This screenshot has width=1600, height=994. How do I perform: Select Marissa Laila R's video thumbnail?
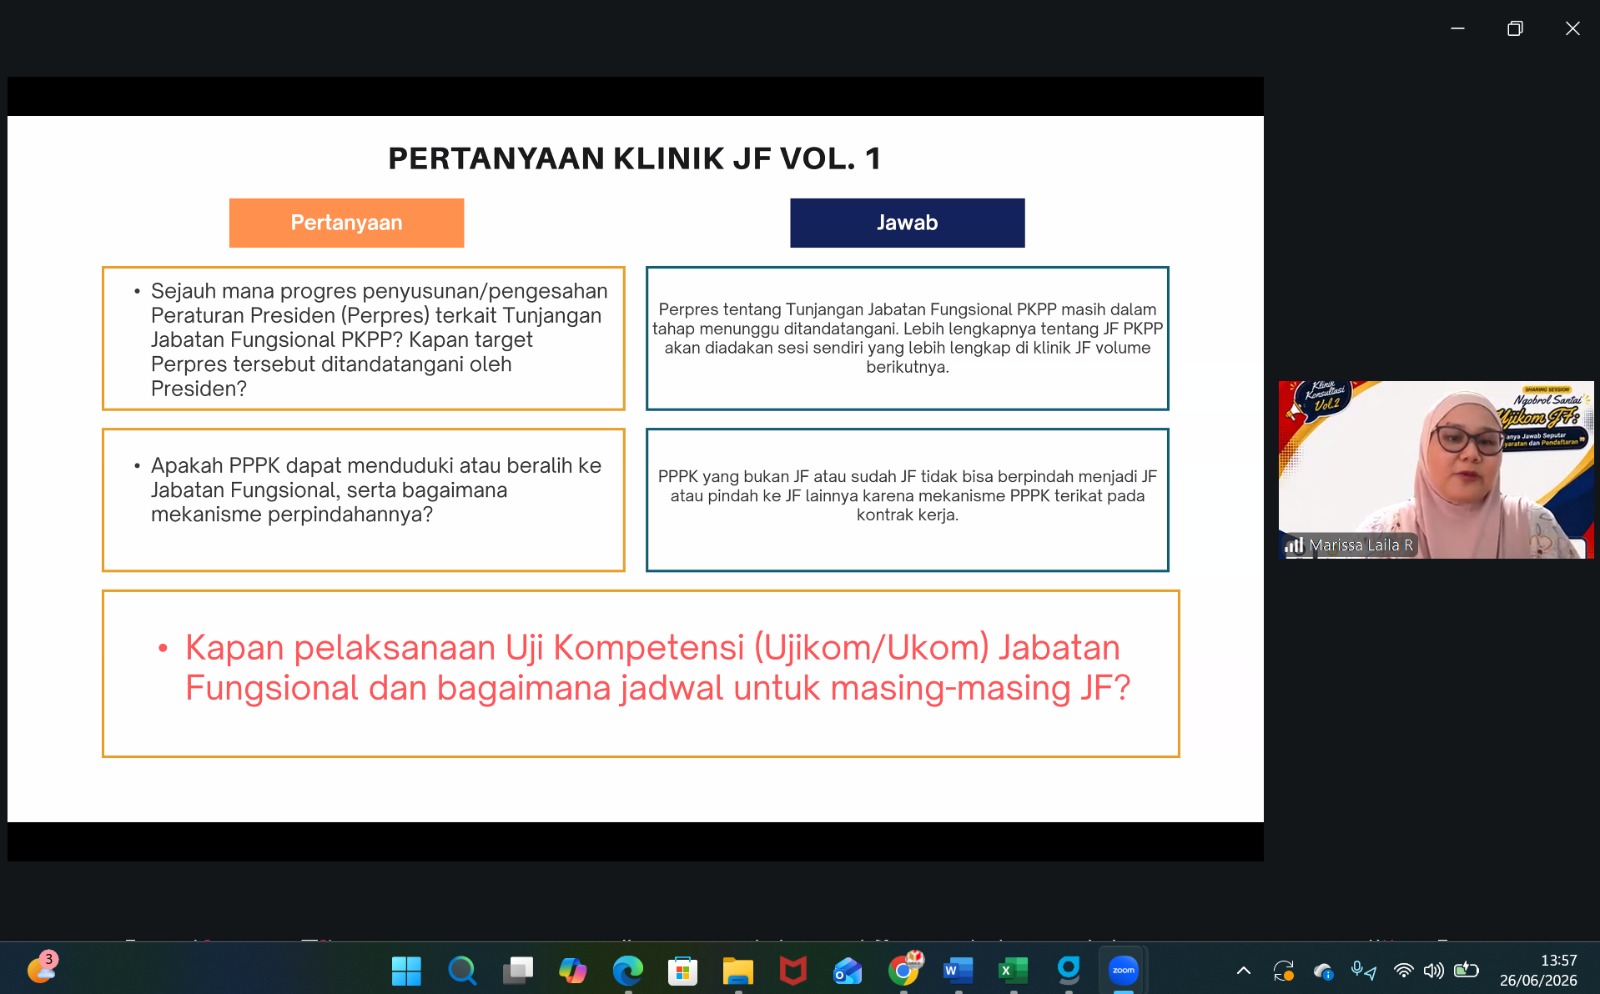coord(1436,469)
